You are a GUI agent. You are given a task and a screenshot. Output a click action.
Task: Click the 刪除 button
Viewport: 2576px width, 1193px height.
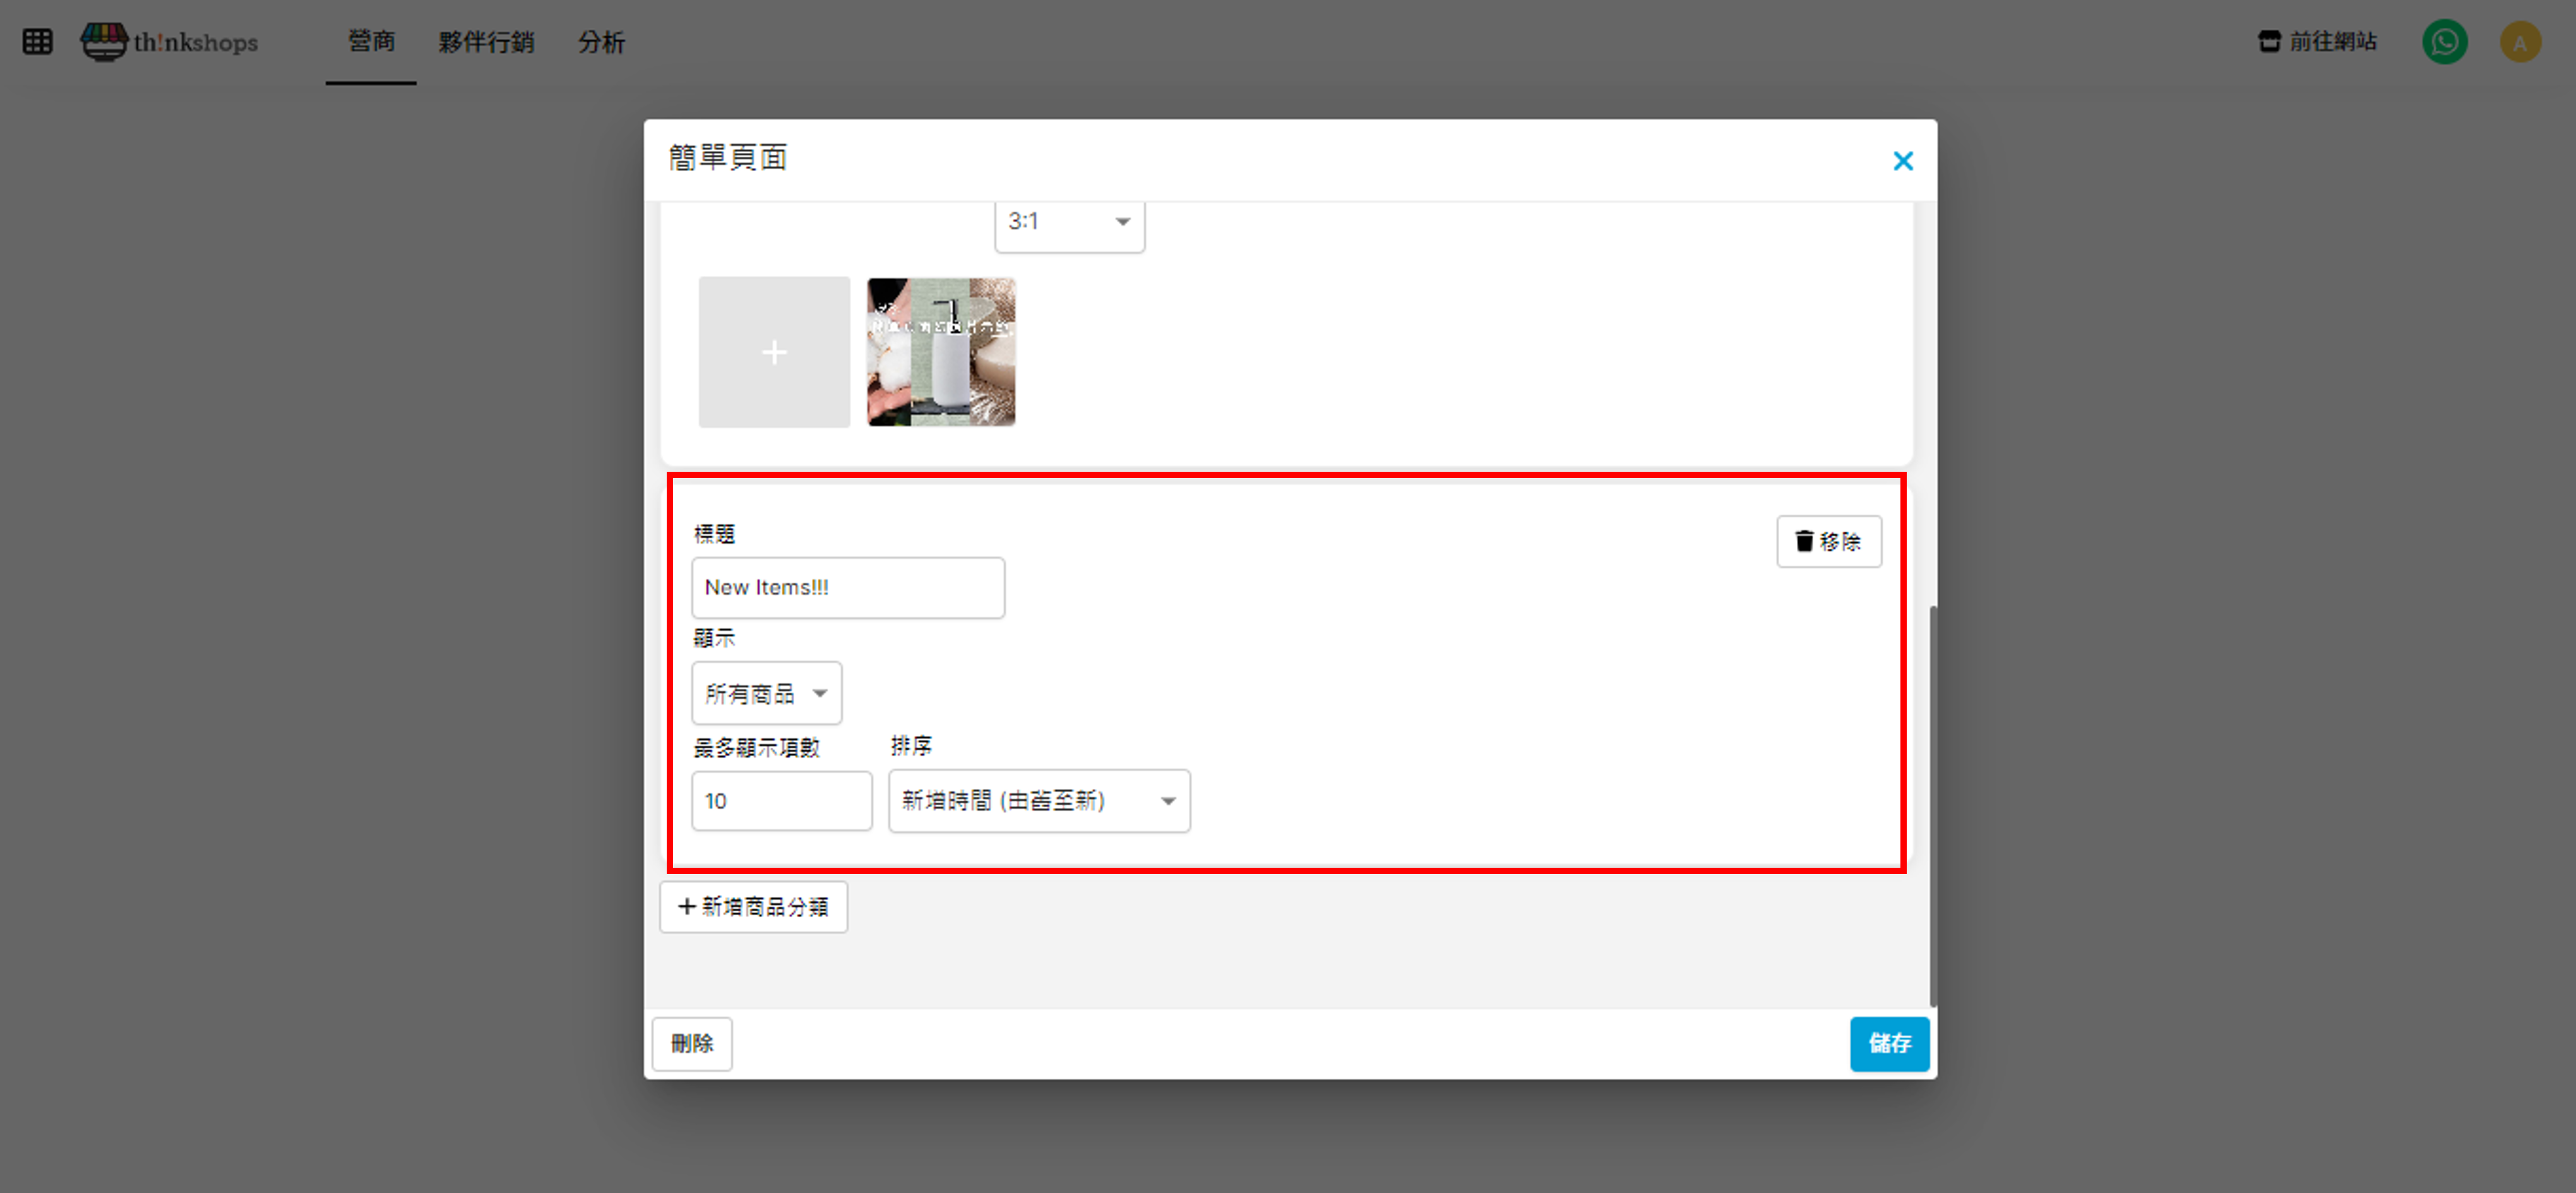[x=692, y=1043]
